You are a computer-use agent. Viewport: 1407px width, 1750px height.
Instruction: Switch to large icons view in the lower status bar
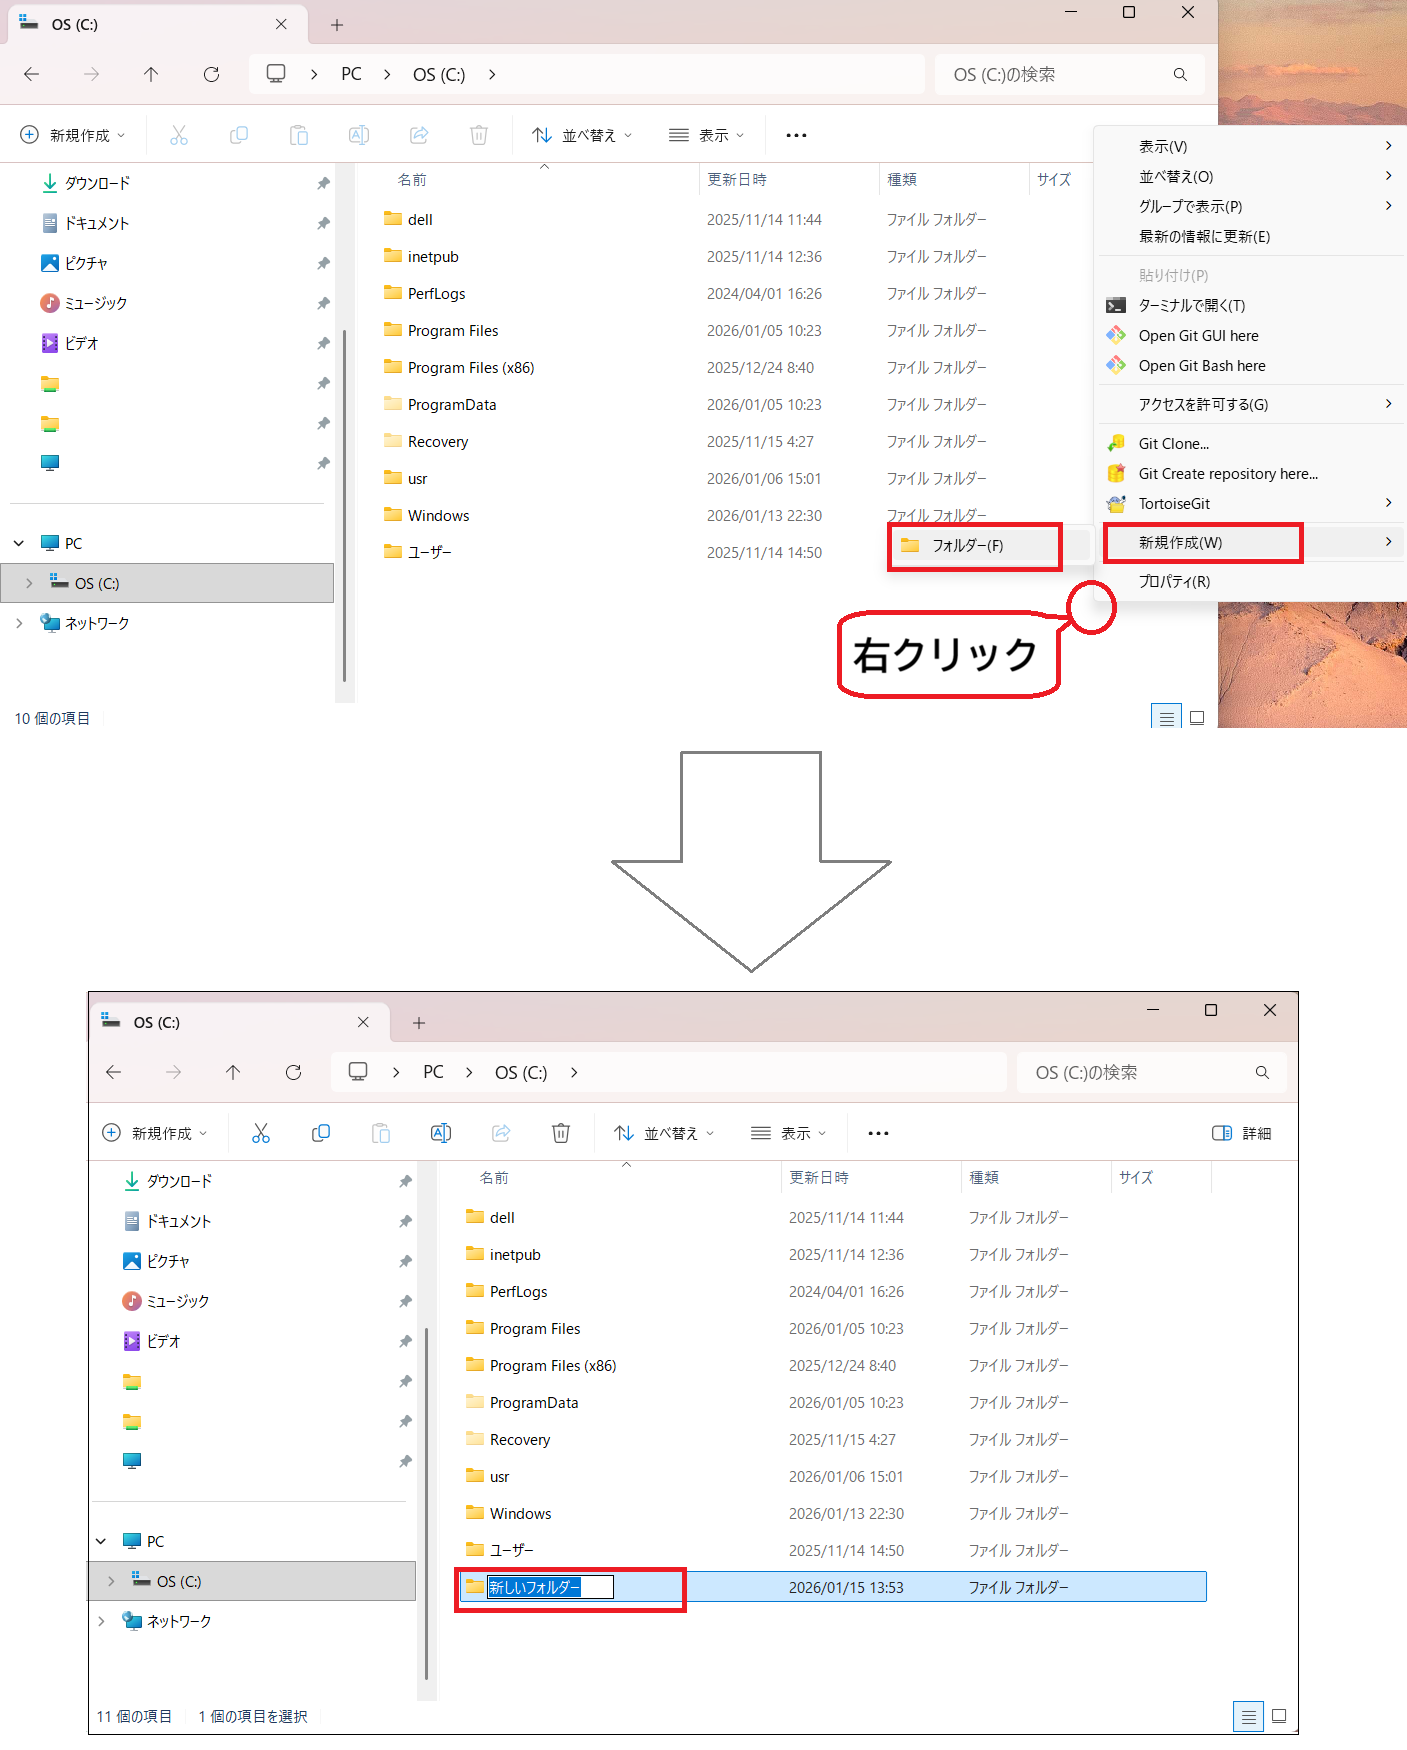point(1279,1716)
